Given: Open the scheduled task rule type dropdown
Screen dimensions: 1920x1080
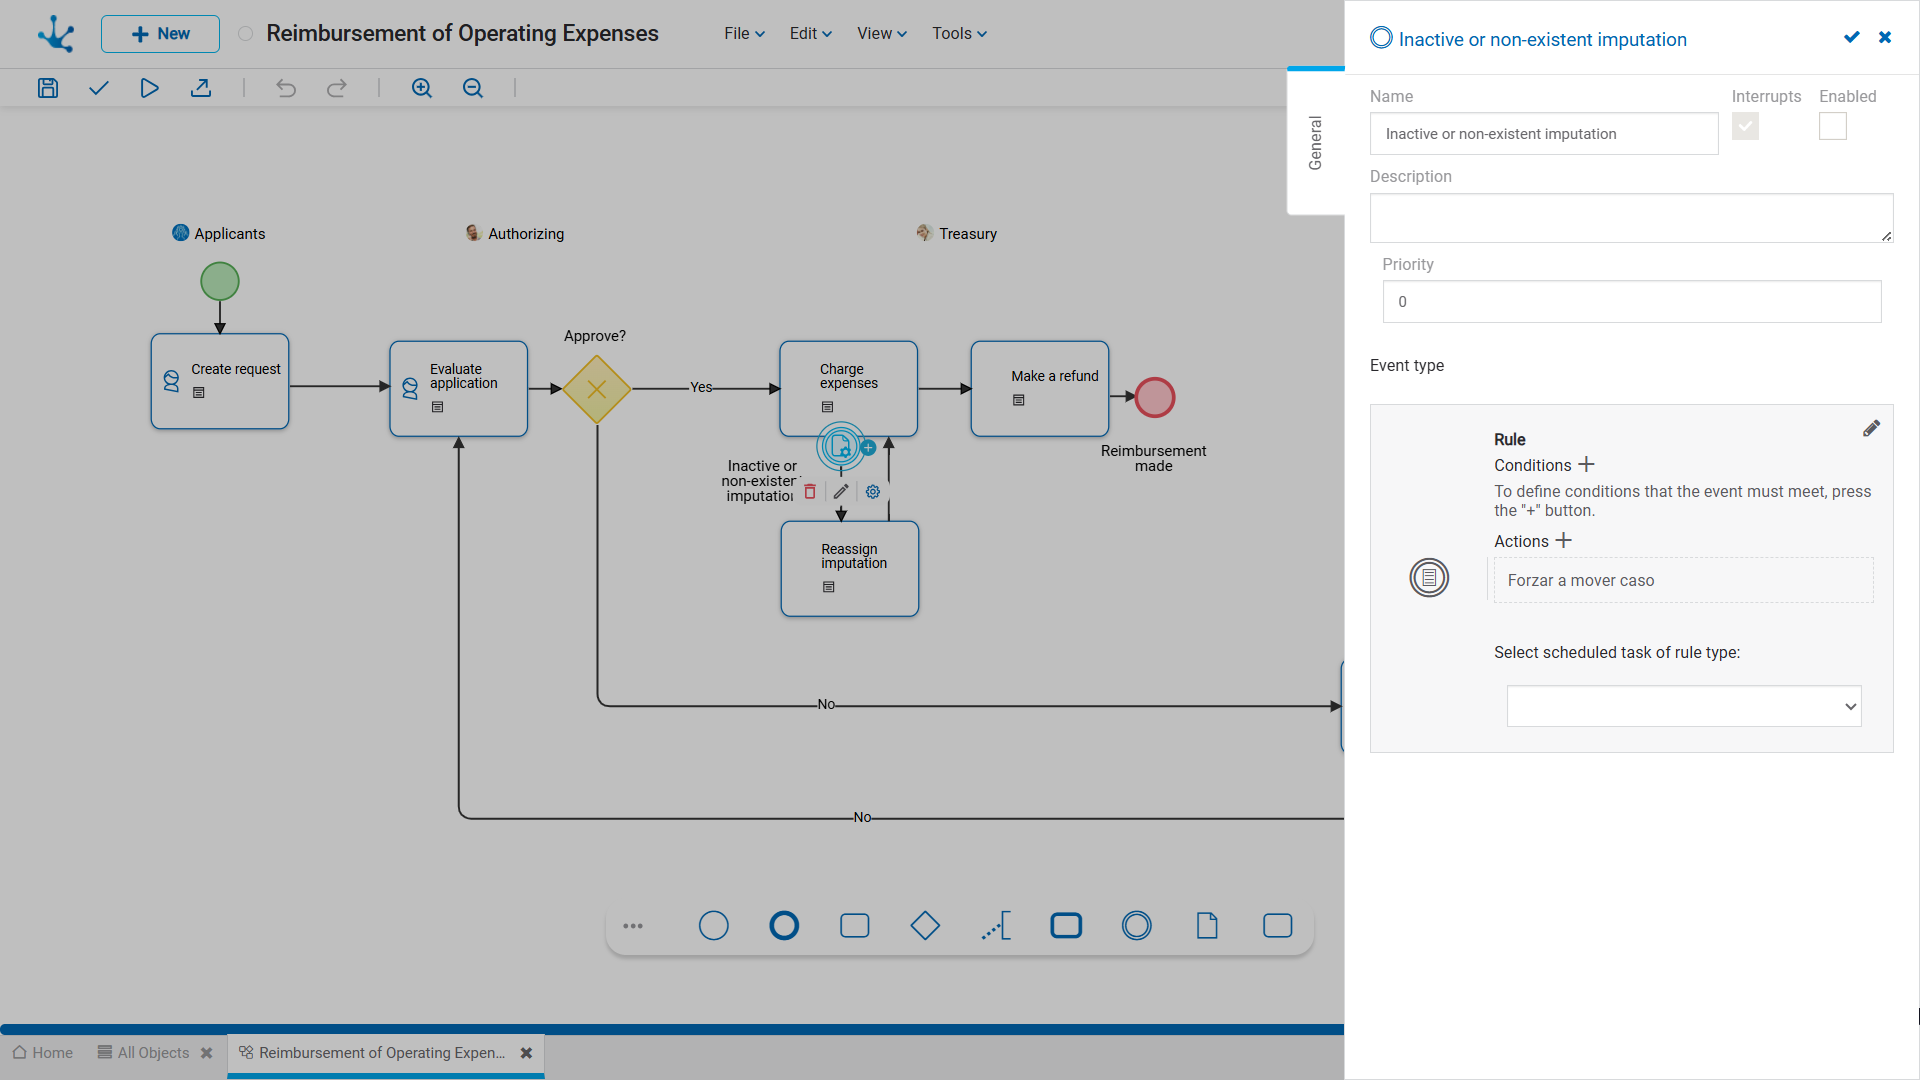Looking at the screenshot, I should click(1684, 706).
